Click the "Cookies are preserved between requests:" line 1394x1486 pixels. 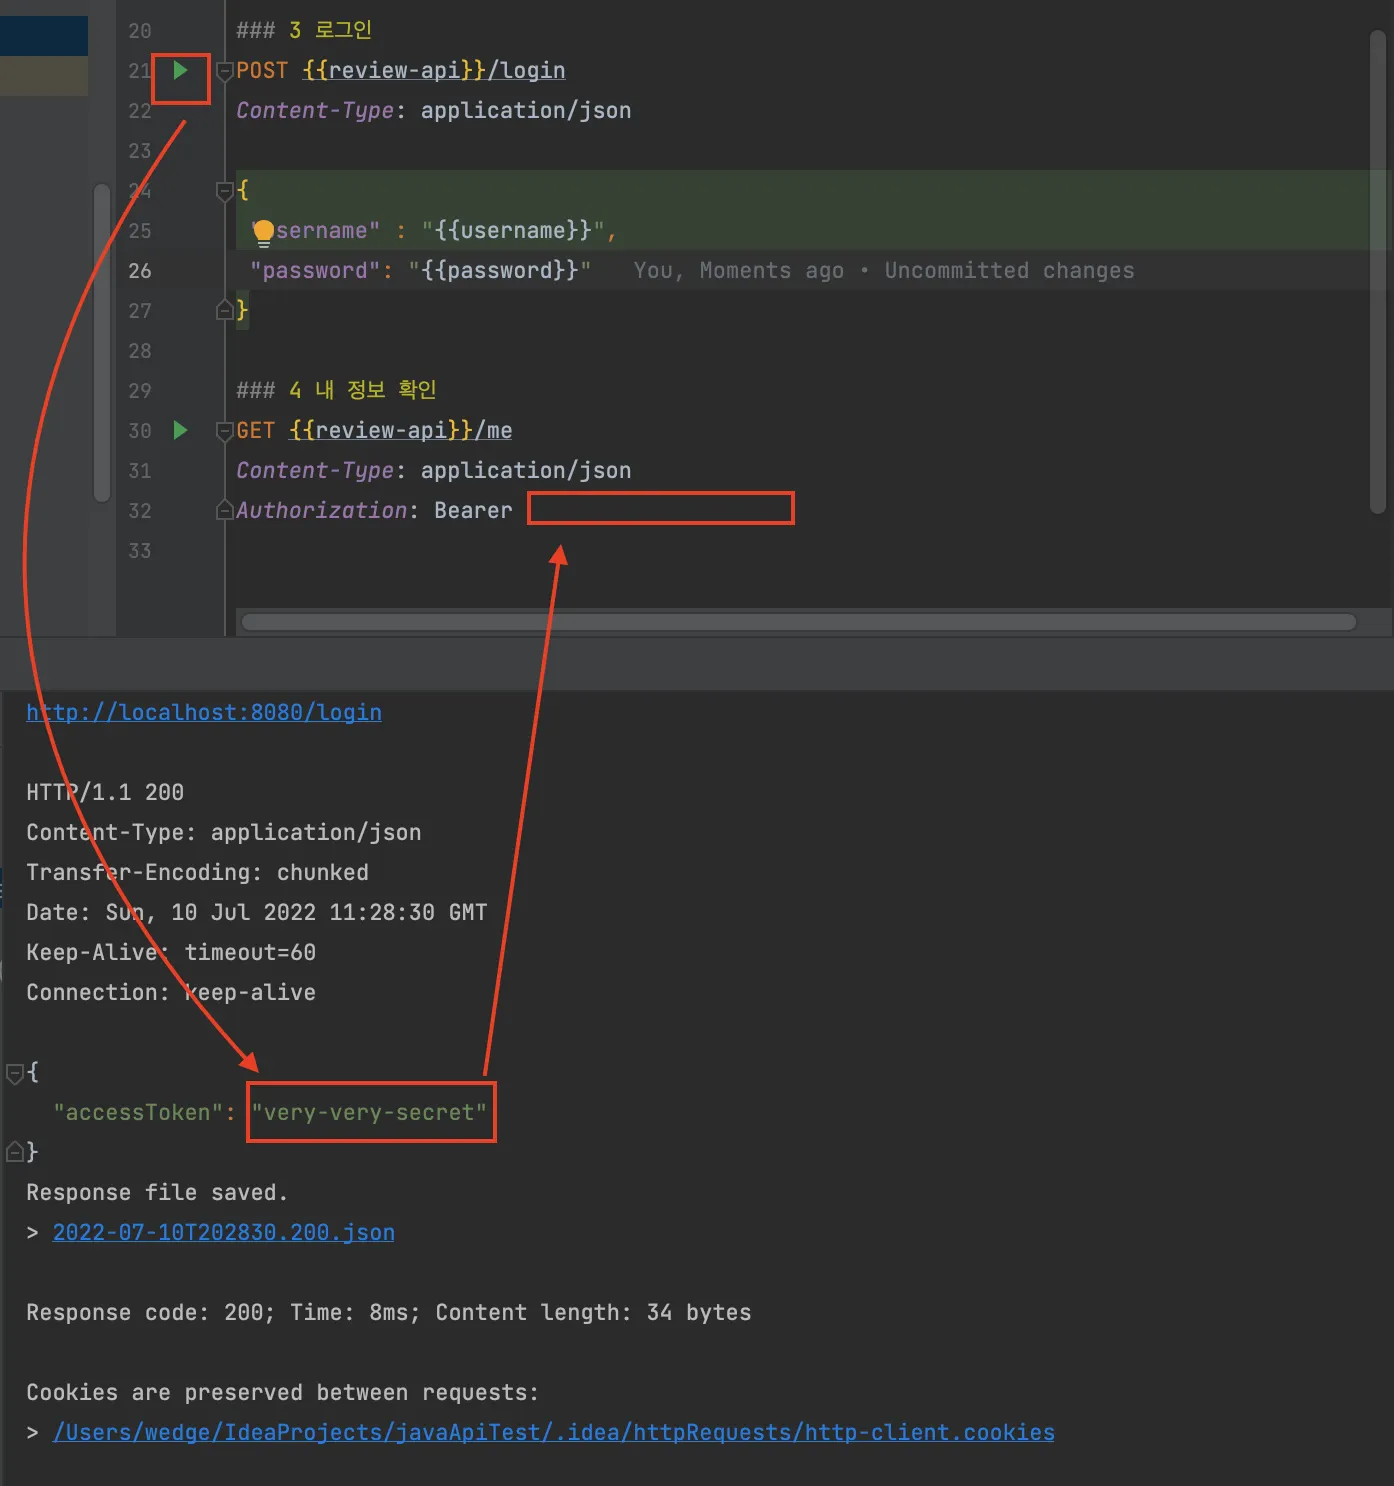282,1392
